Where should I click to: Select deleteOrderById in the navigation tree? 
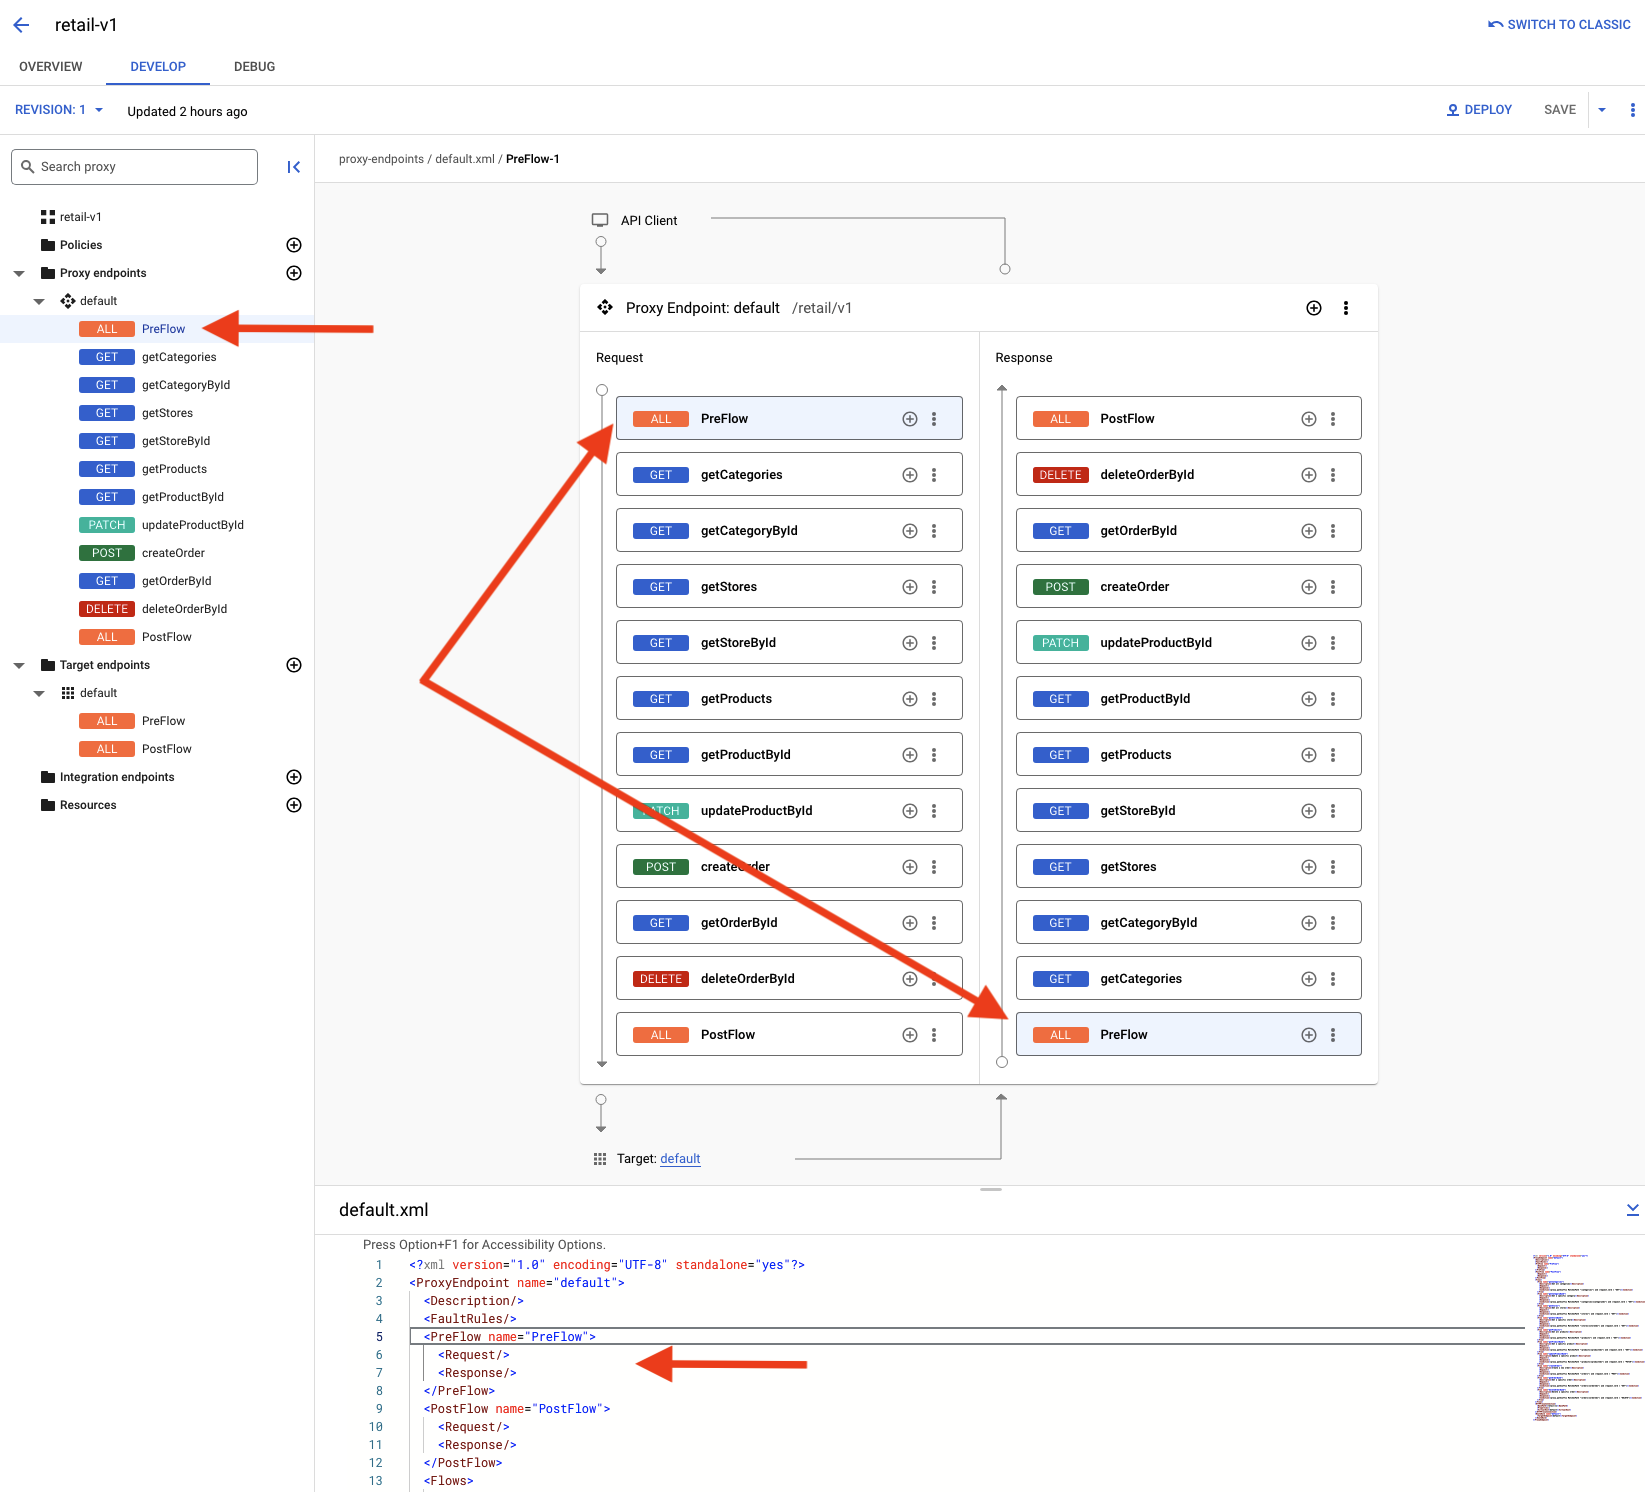[184, 609]
